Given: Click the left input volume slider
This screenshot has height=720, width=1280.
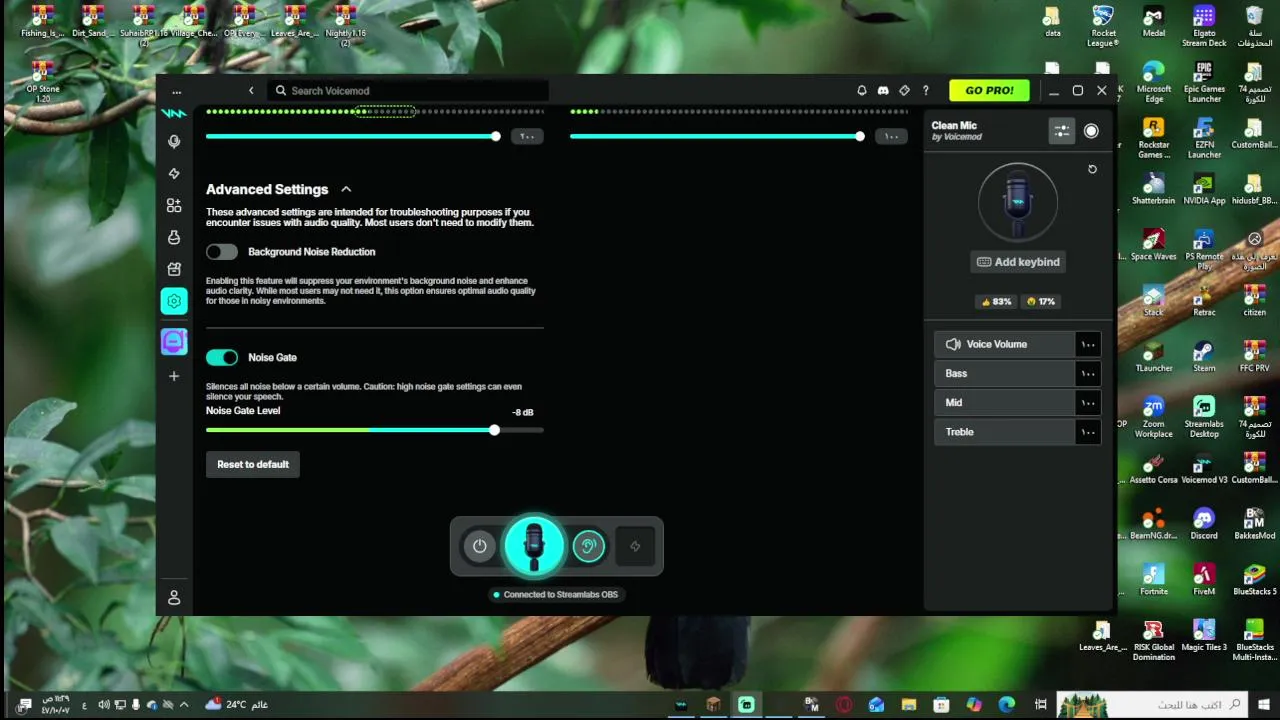Looking at the screenshot, I should pyautogui.click(x=353, y=136).
